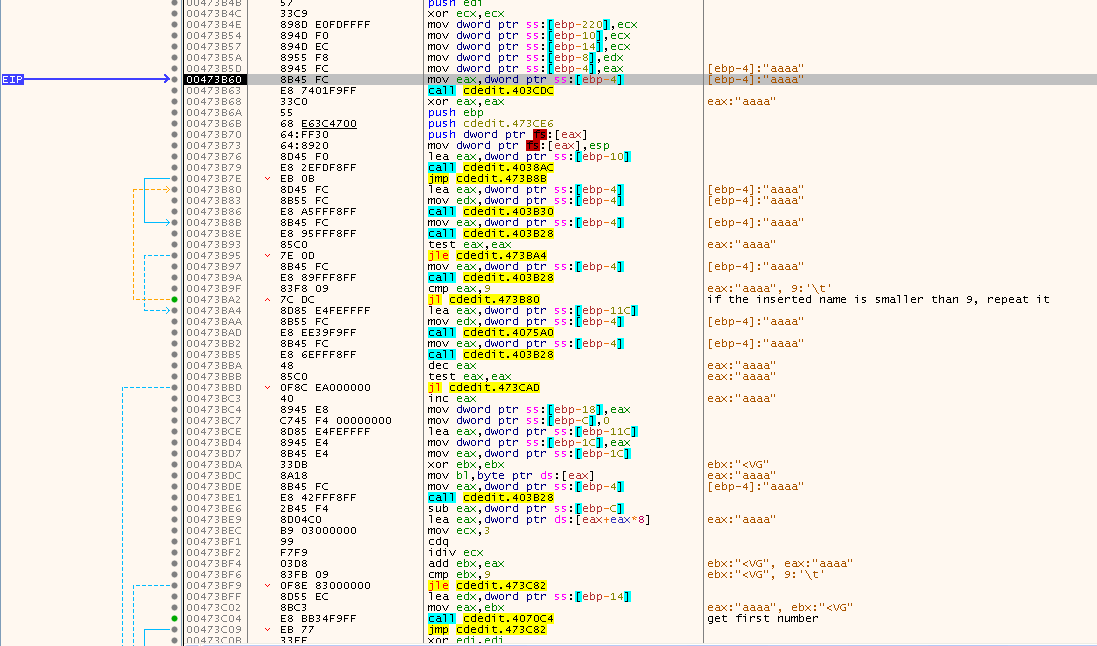Select the underlined E63C4700 operand bytes

pos(329,124)
